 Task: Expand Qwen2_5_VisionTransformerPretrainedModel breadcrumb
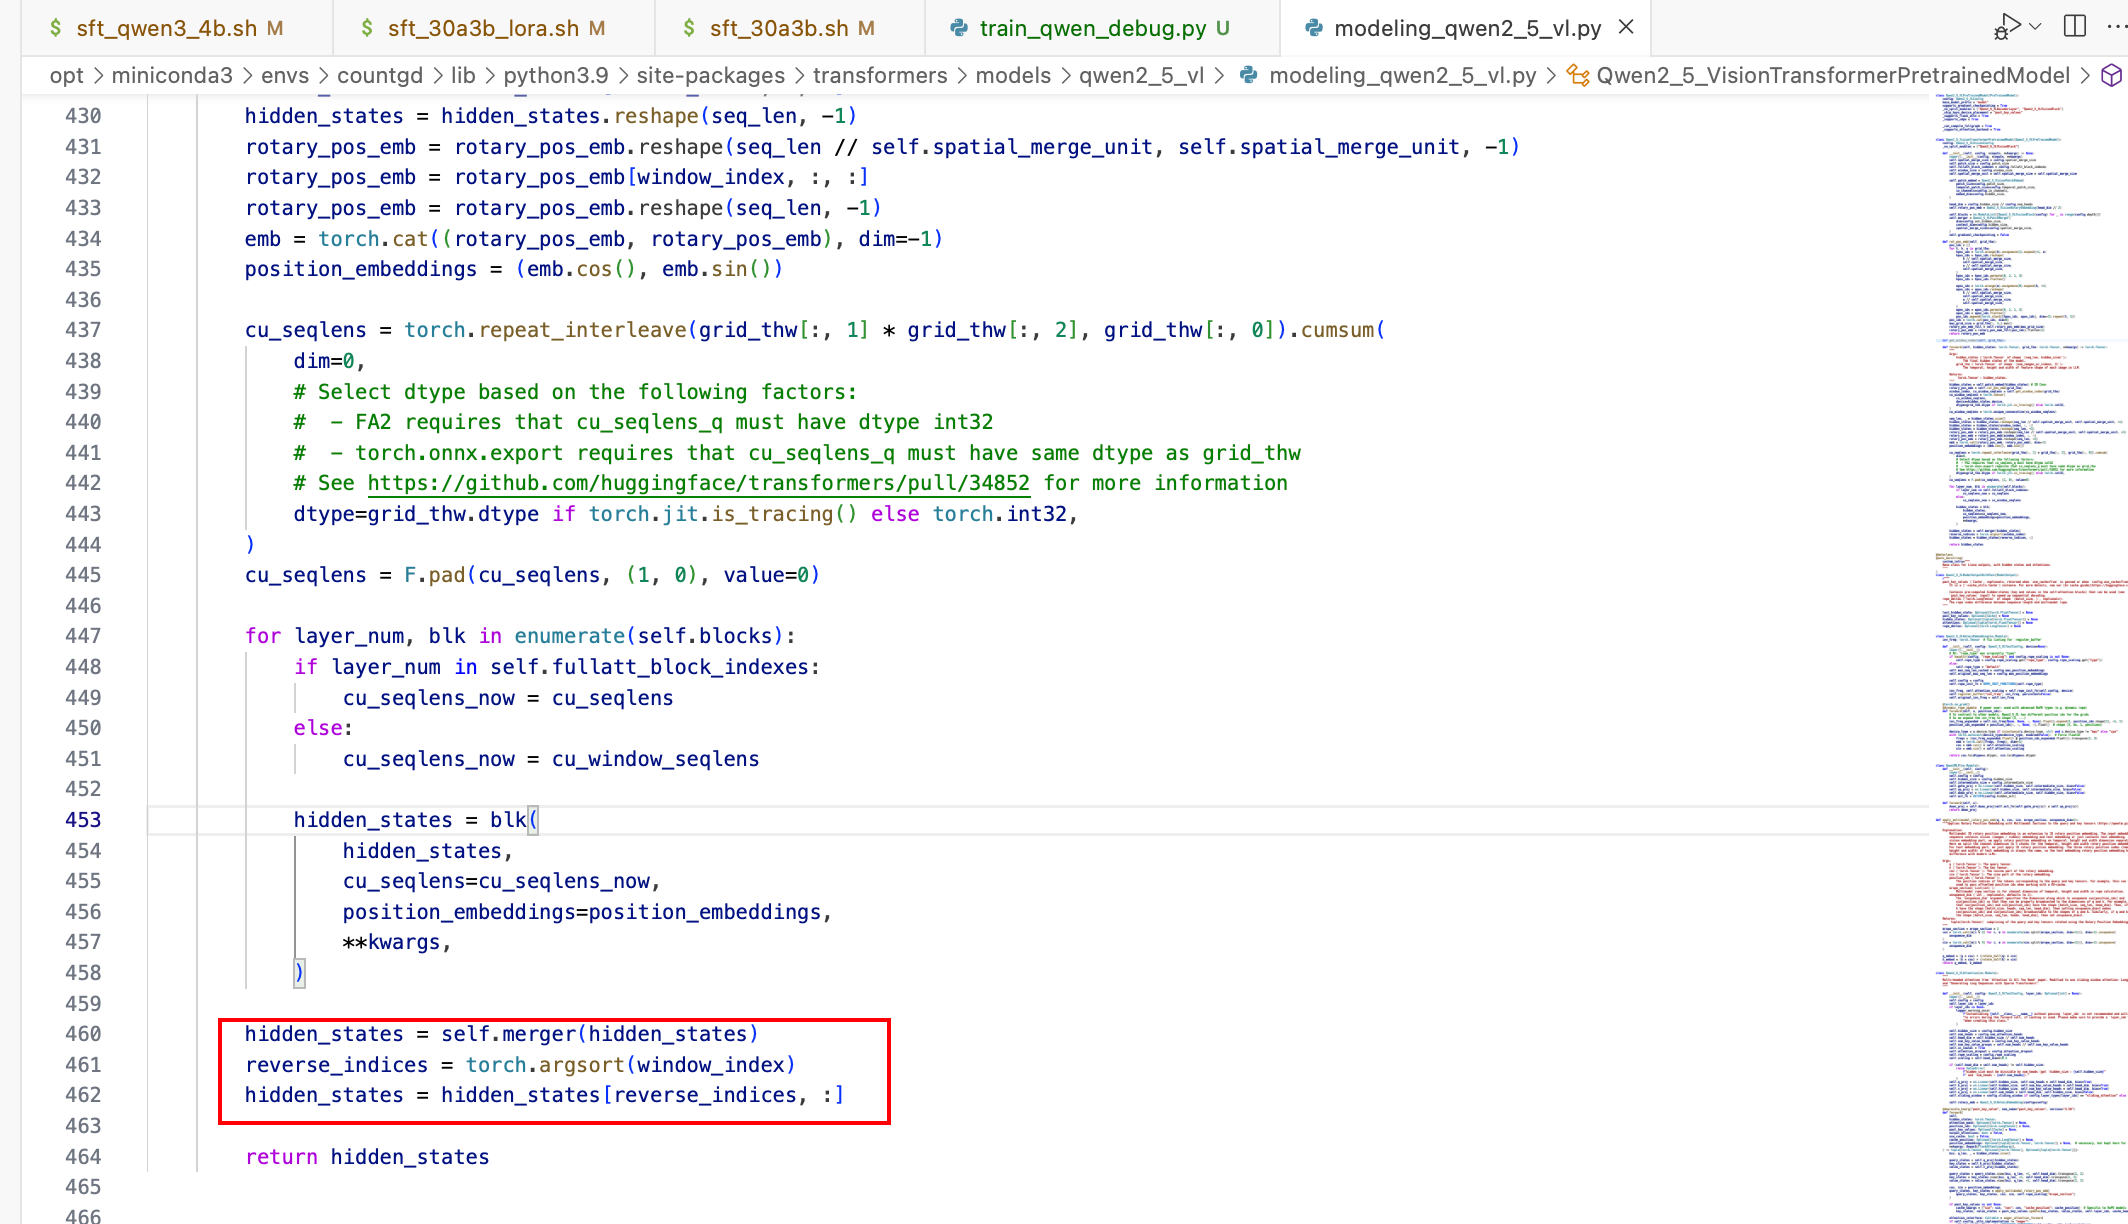(x=1832, y=76)
